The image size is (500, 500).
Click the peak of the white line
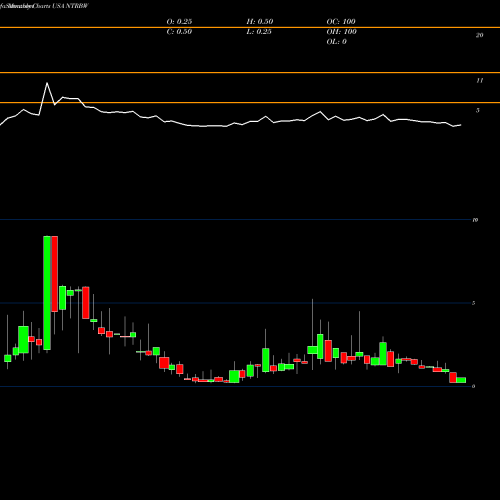coord(47,83)
